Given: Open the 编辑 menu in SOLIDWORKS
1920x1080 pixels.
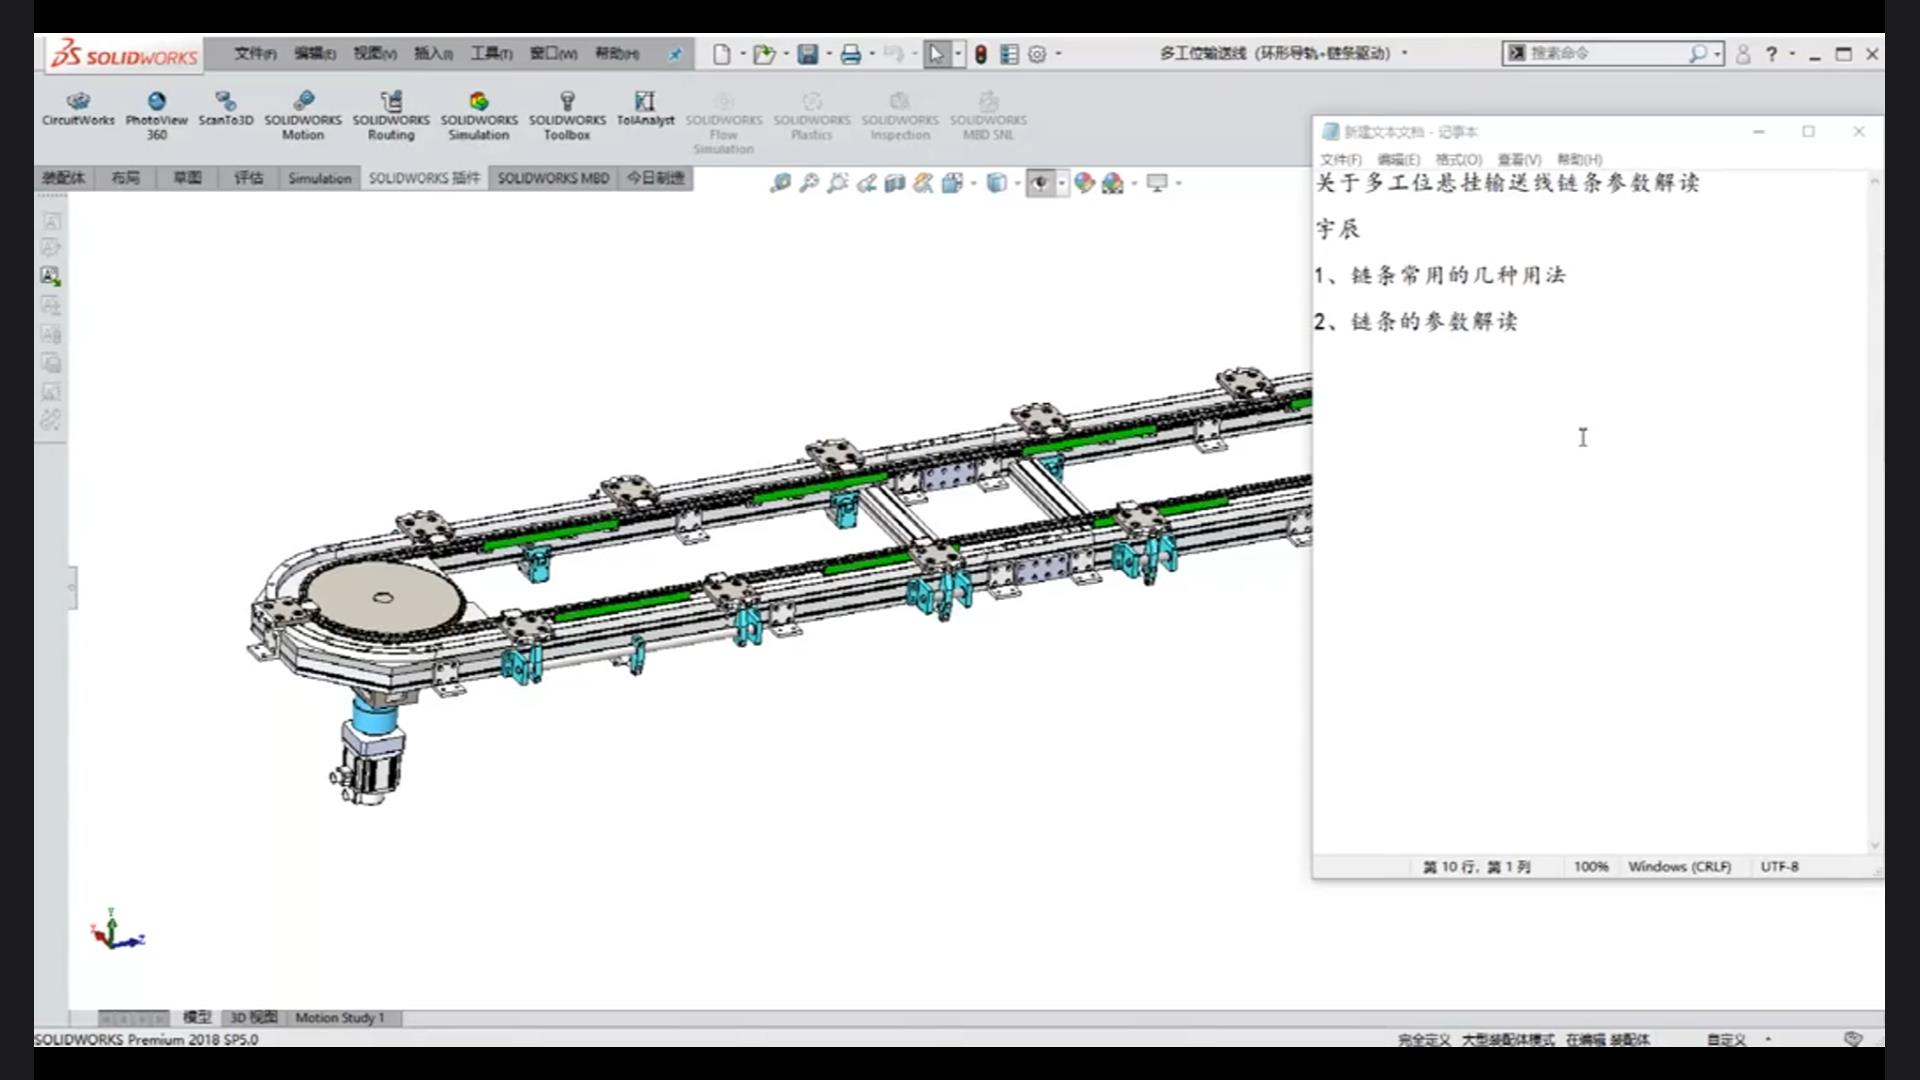Looking at the screenshot, I should (314, 53).
